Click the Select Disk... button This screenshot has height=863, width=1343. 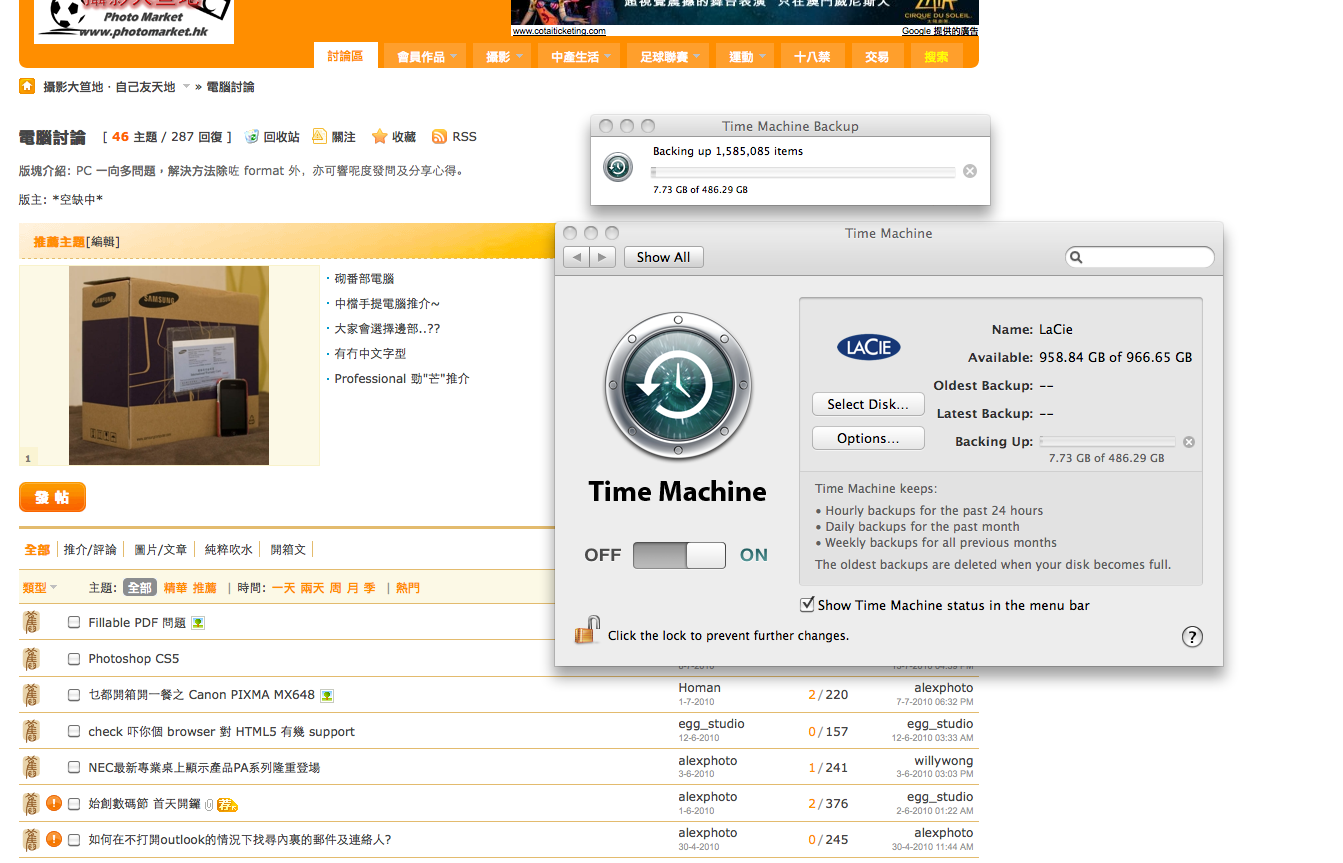click(x=868, y=404)
